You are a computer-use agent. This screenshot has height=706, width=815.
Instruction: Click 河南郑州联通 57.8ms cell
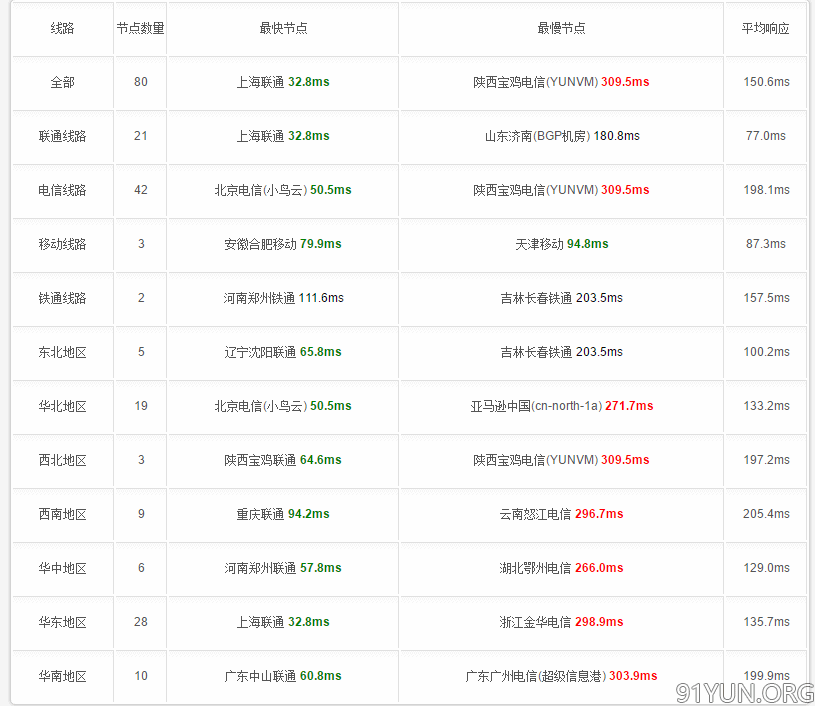283,569
